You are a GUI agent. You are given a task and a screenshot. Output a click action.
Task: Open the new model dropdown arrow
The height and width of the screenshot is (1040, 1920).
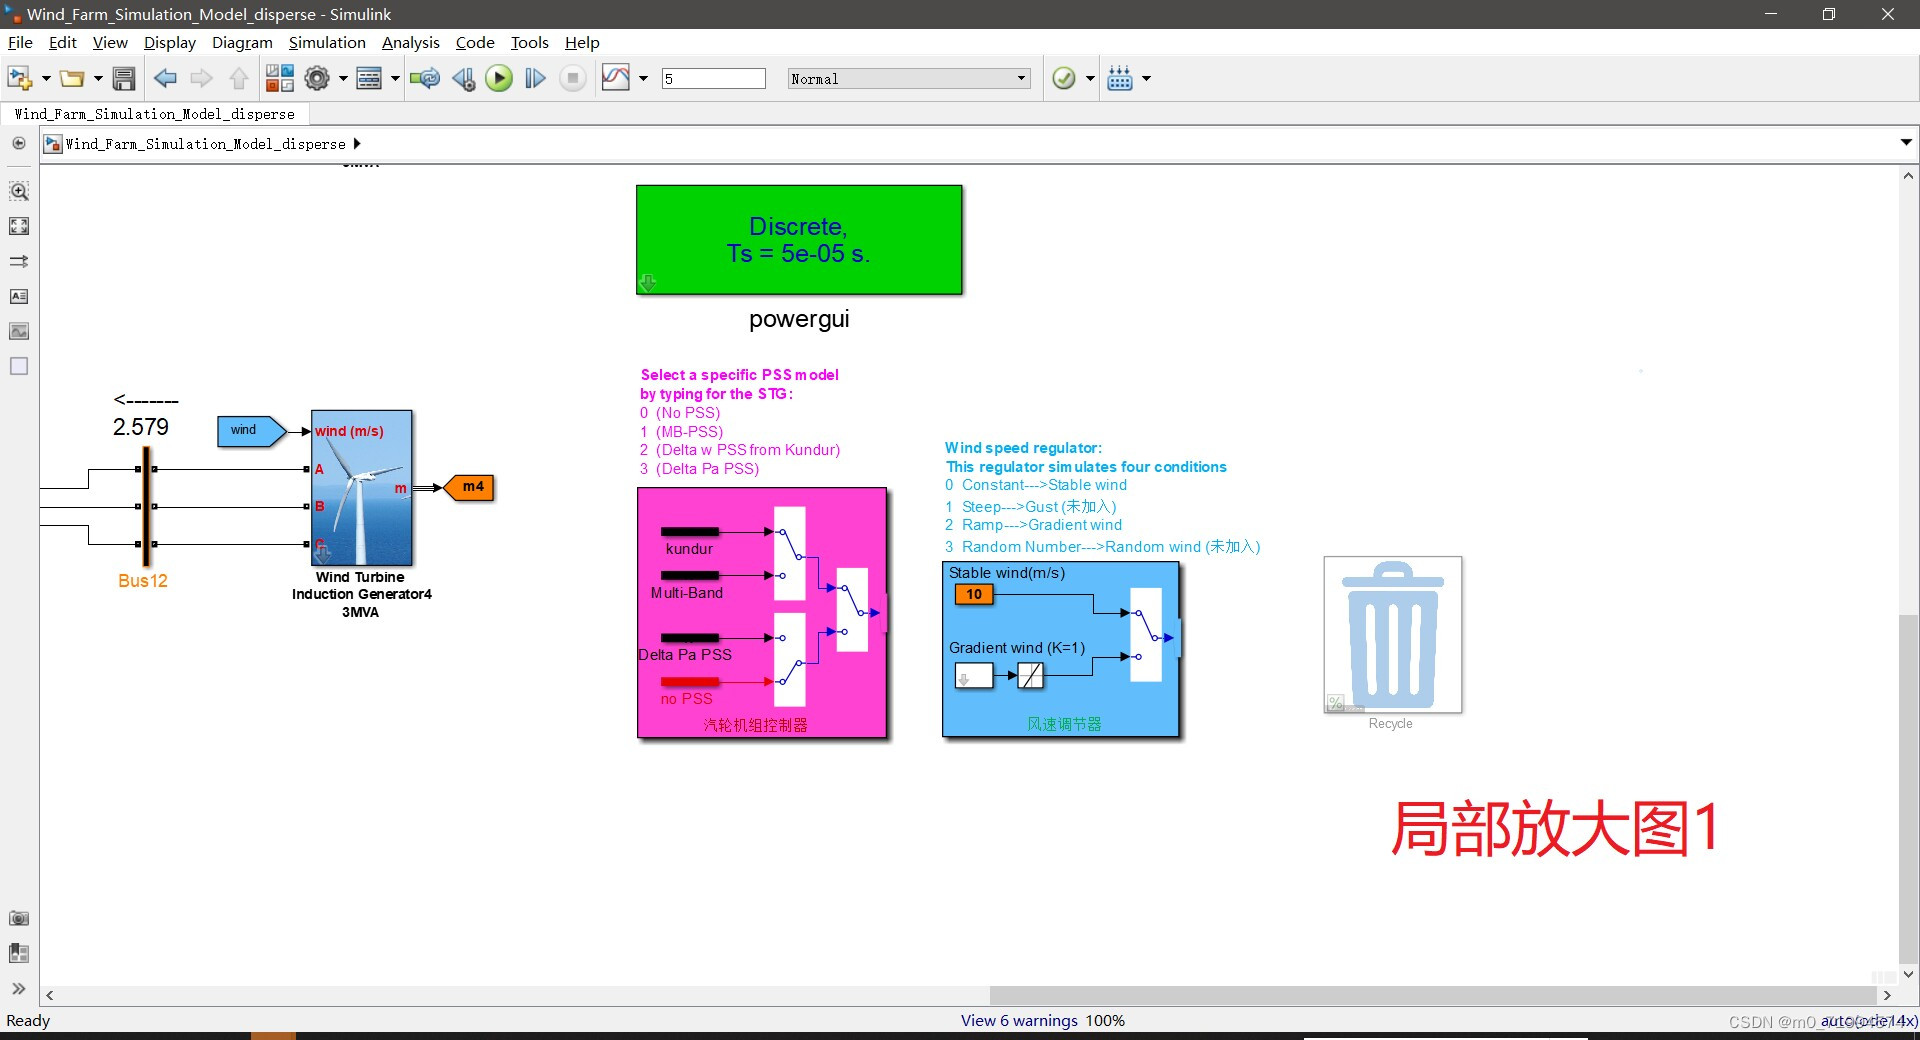pos(44,78)
